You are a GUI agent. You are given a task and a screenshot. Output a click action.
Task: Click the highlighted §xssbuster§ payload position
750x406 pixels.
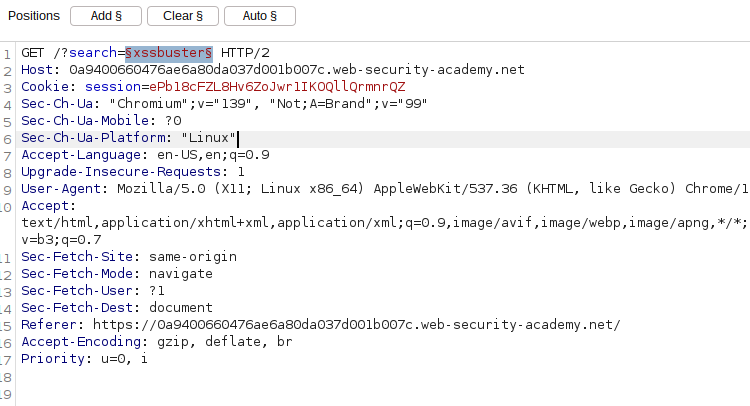point(176,52)
